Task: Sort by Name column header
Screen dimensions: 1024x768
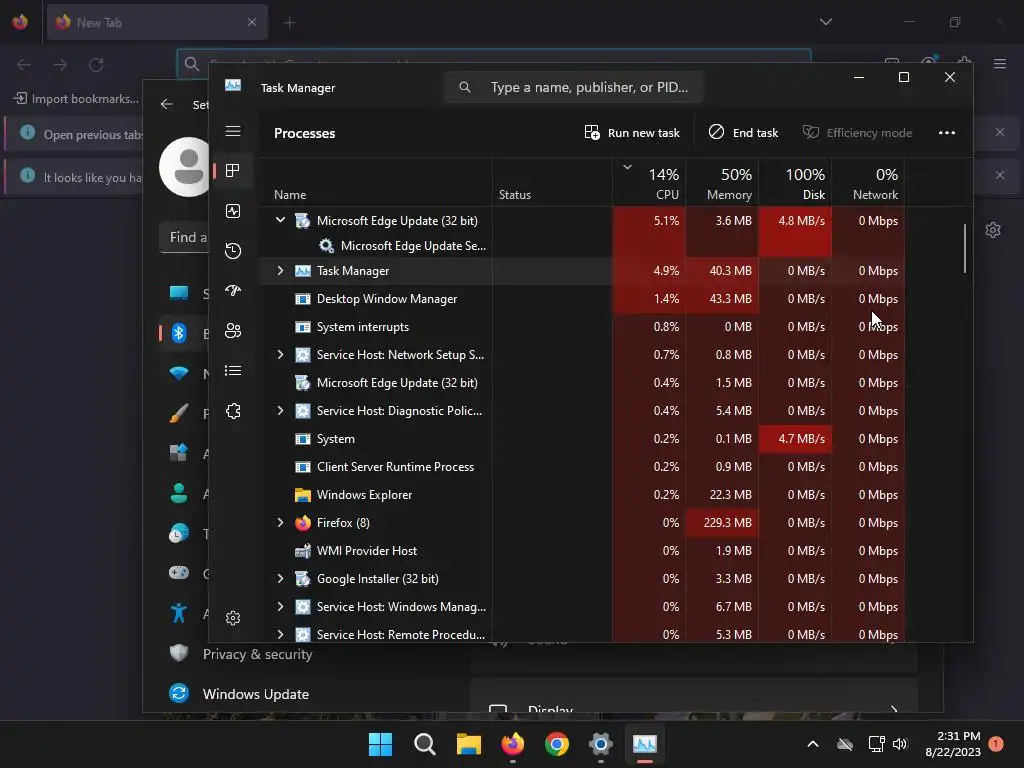Action: (x=376, y=183)
